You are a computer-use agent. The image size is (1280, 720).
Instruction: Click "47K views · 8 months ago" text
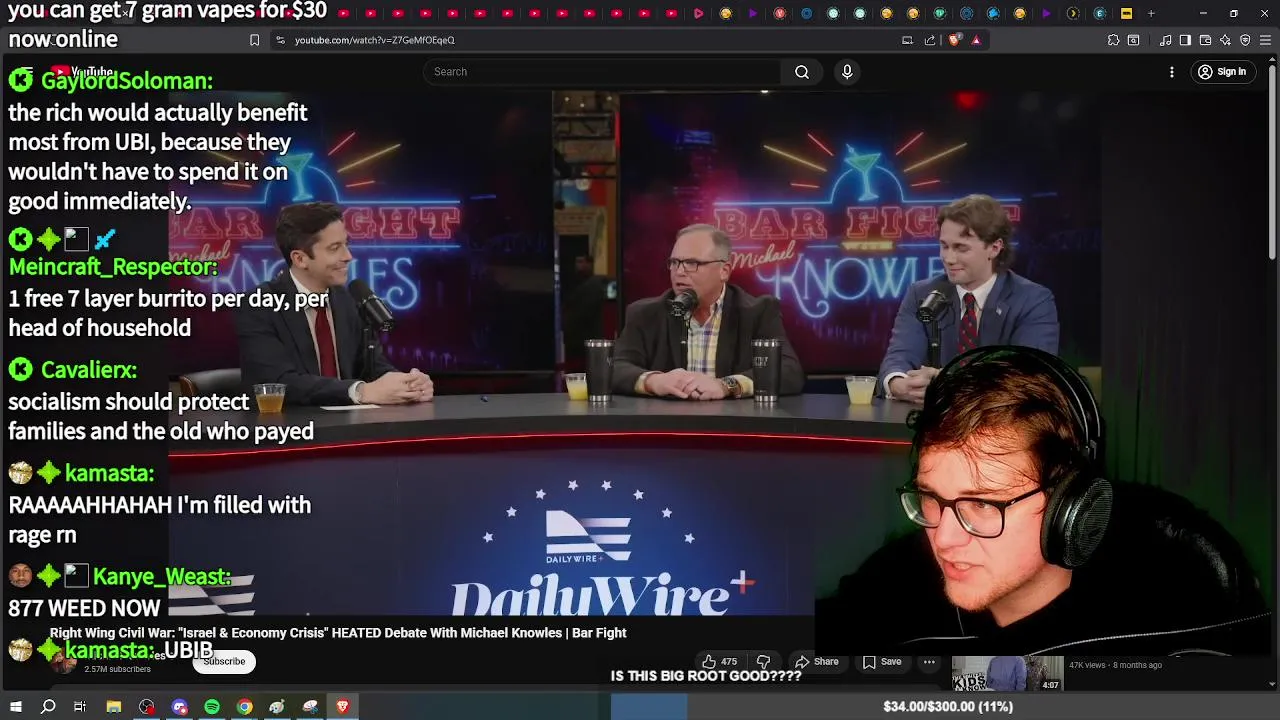[1115, 665]
